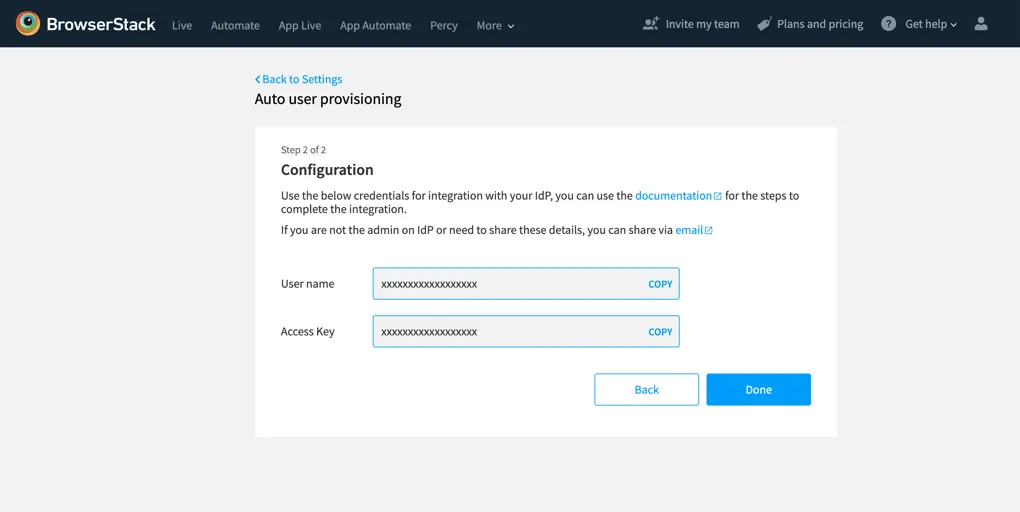Select App Live in top navigation
Screen dimensions: 1020x512
[x=300, y=25]
